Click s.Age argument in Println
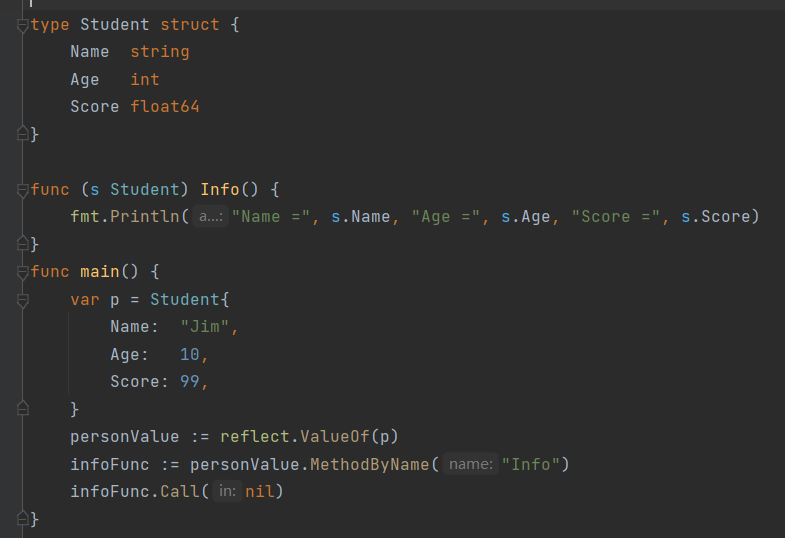 tap(526, 216)
